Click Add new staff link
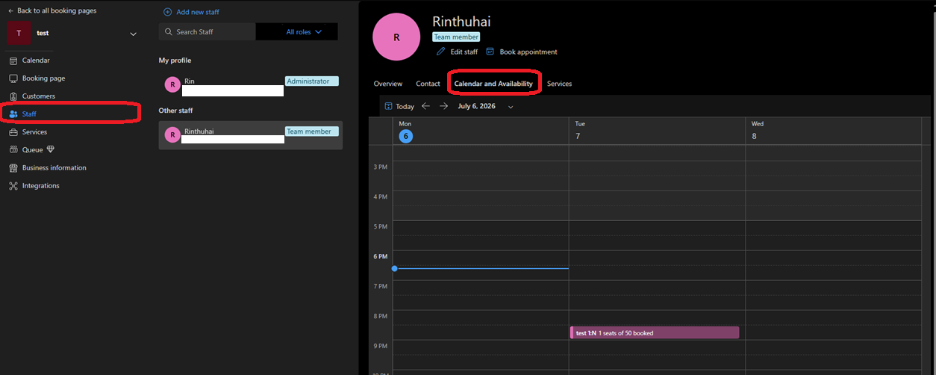The width and height of the screenshot is (936, 375). coord(191,12)
